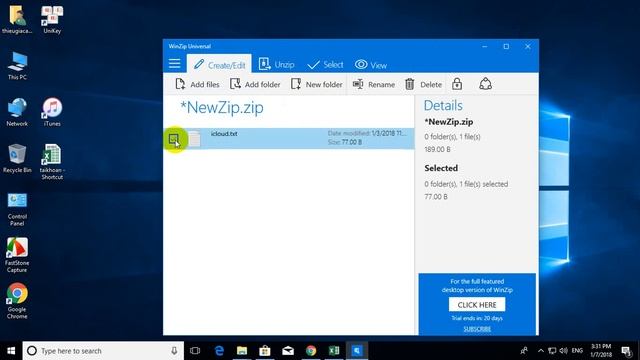Screen dimensions: 640x360
Task: Close the WinZip Universal window
Action: pos(528,47)
